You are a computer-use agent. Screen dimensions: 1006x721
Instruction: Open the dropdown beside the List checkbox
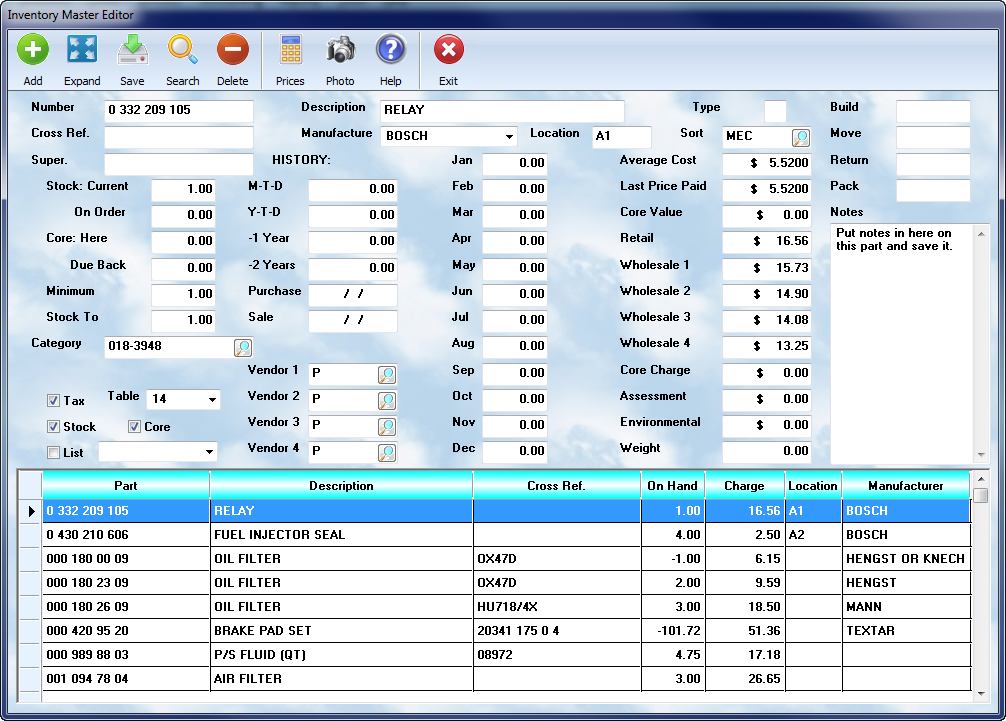click(x=209, y=452)
